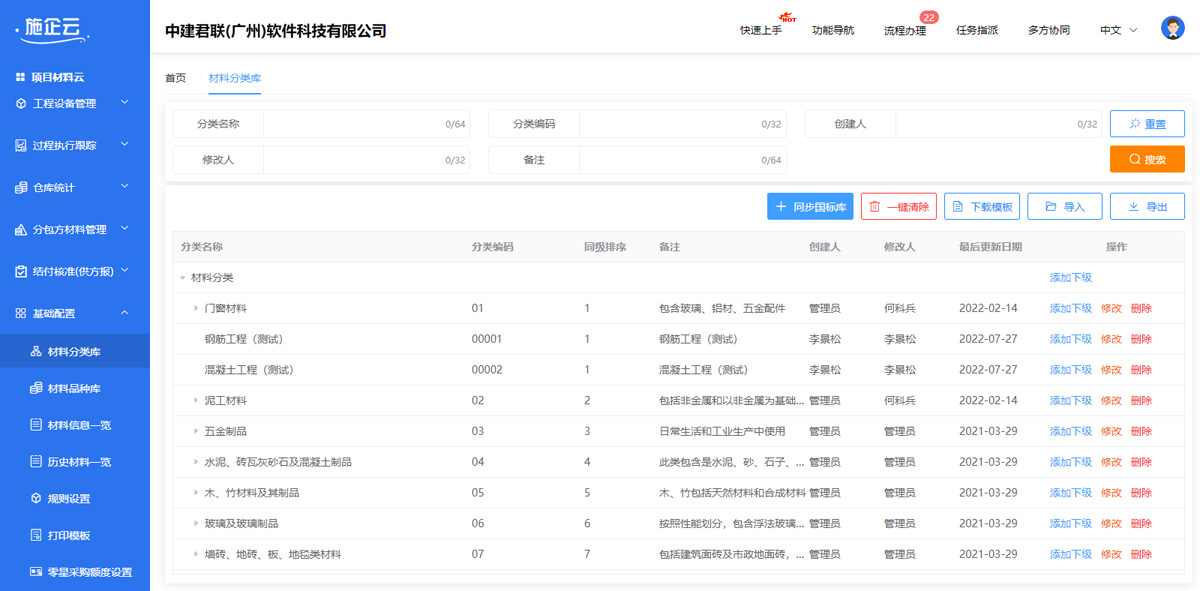Image resolution: width=1200 pixels, height=591 pixels.
Task: Click the 仓库统计 icon
Action: tap(21, 187)
